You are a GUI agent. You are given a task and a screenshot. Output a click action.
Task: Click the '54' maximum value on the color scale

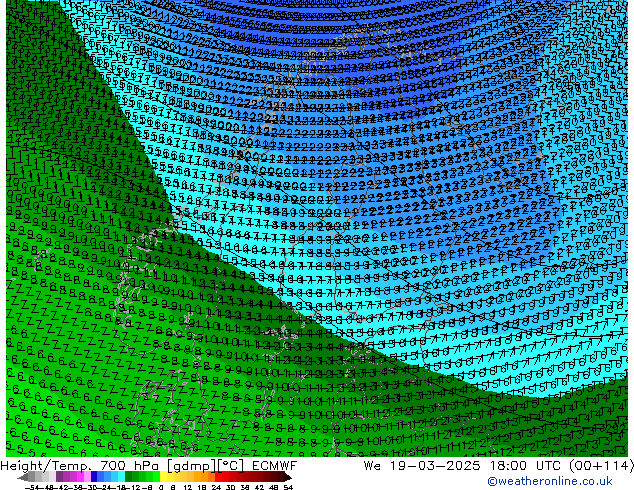click(x=288, y=487)
